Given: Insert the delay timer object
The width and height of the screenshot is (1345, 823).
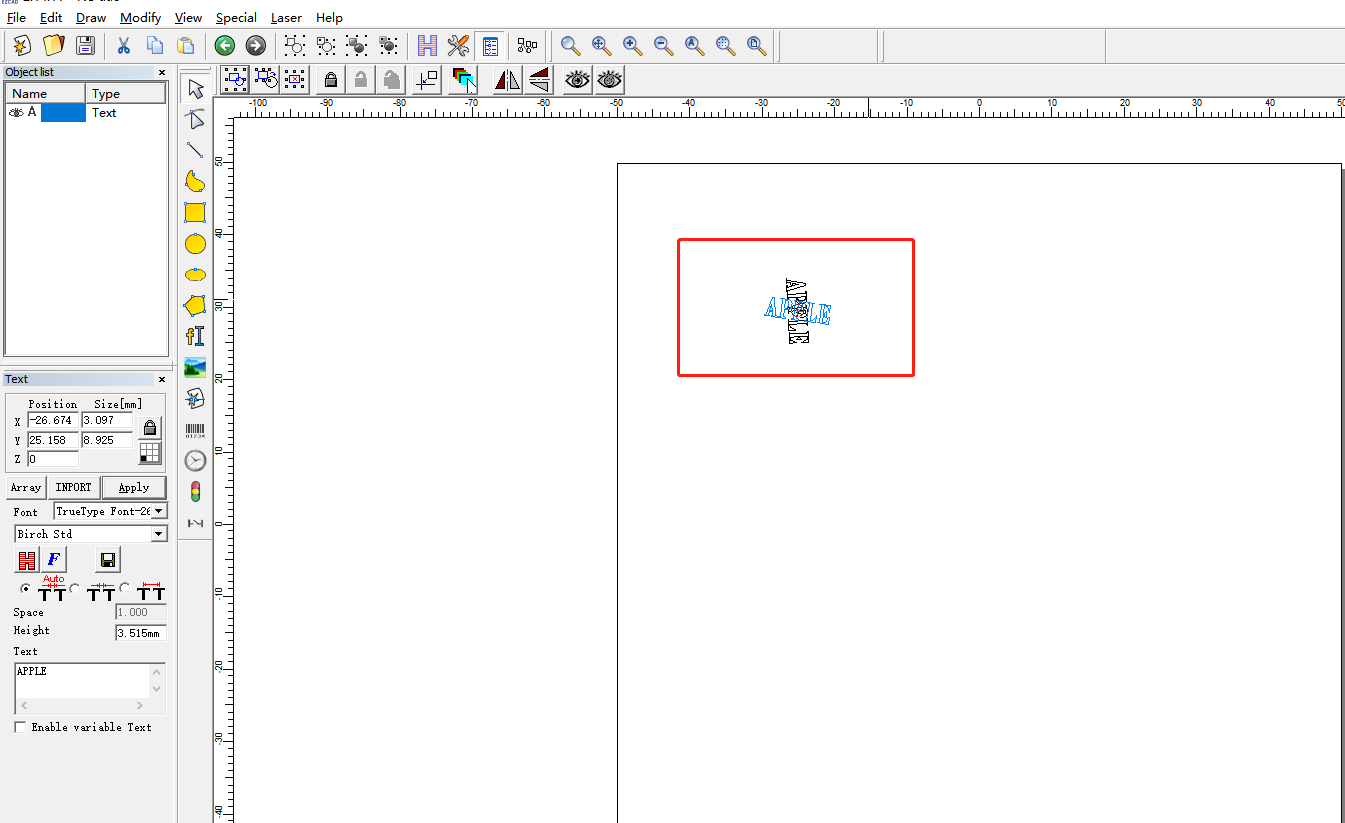Looking at the screenshot, I should (x=195, y=460).
